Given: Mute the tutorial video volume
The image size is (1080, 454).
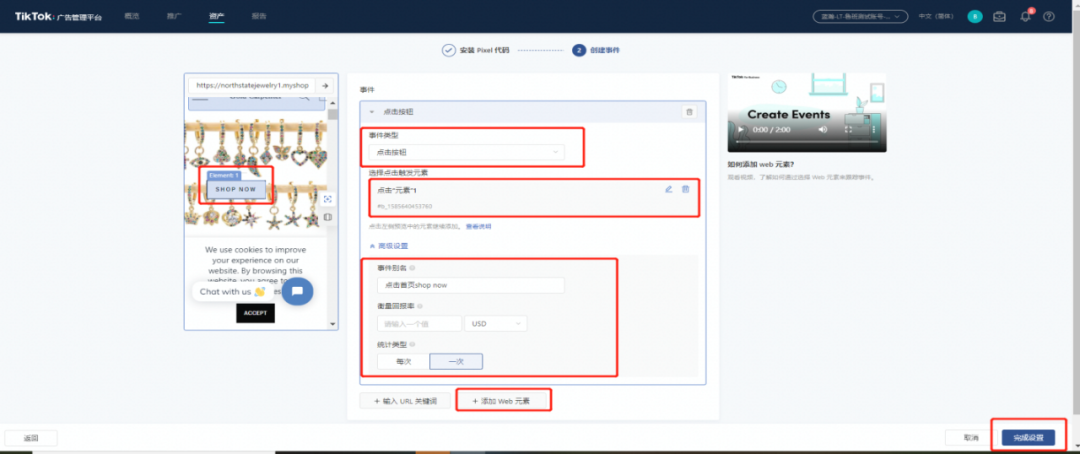Looking at the screenshot, I should coord(823,130).
